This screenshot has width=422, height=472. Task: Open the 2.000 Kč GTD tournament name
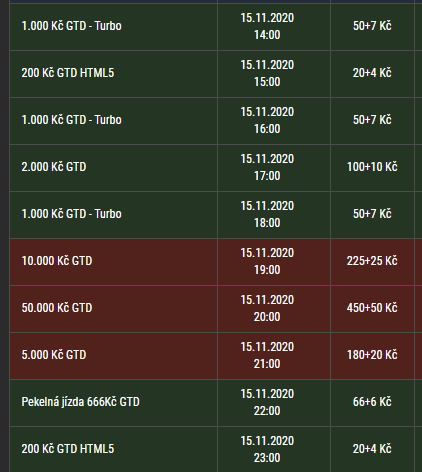tap(54, 167)
